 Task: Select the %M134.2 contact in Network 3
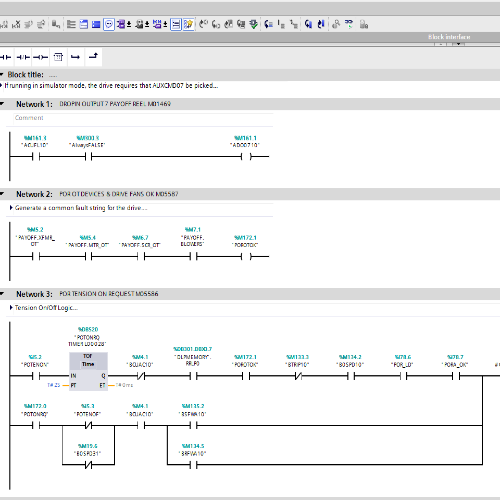[350, 376]
